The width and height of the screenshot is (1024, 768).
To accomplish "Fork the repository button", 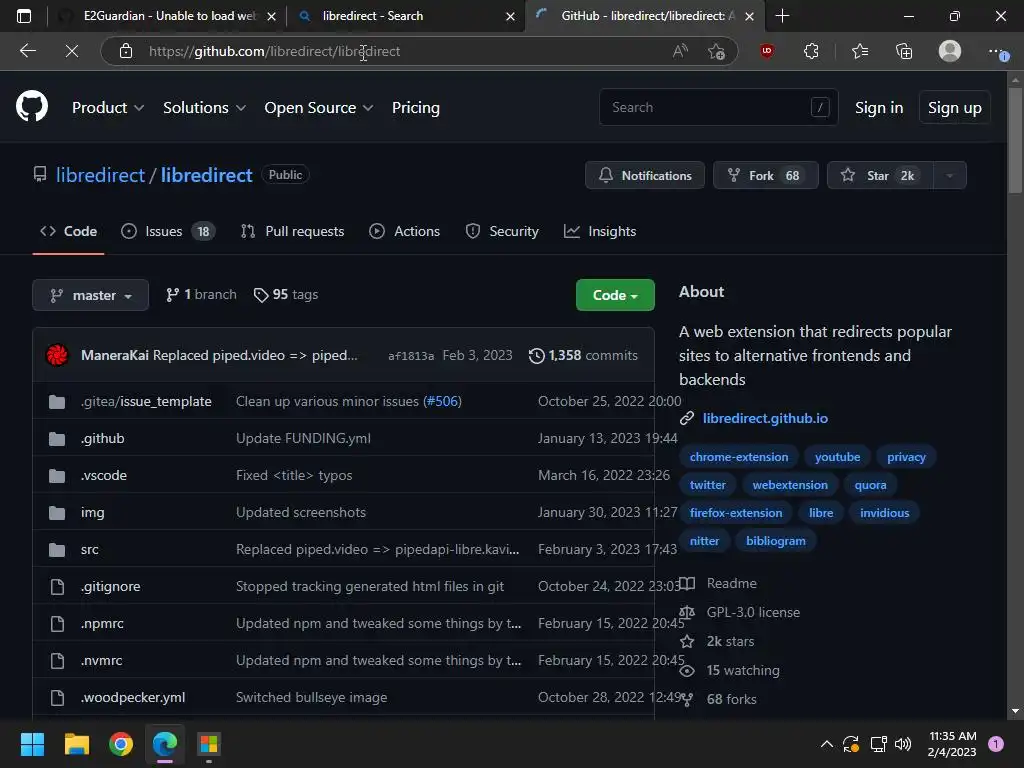I will point(765,175).
